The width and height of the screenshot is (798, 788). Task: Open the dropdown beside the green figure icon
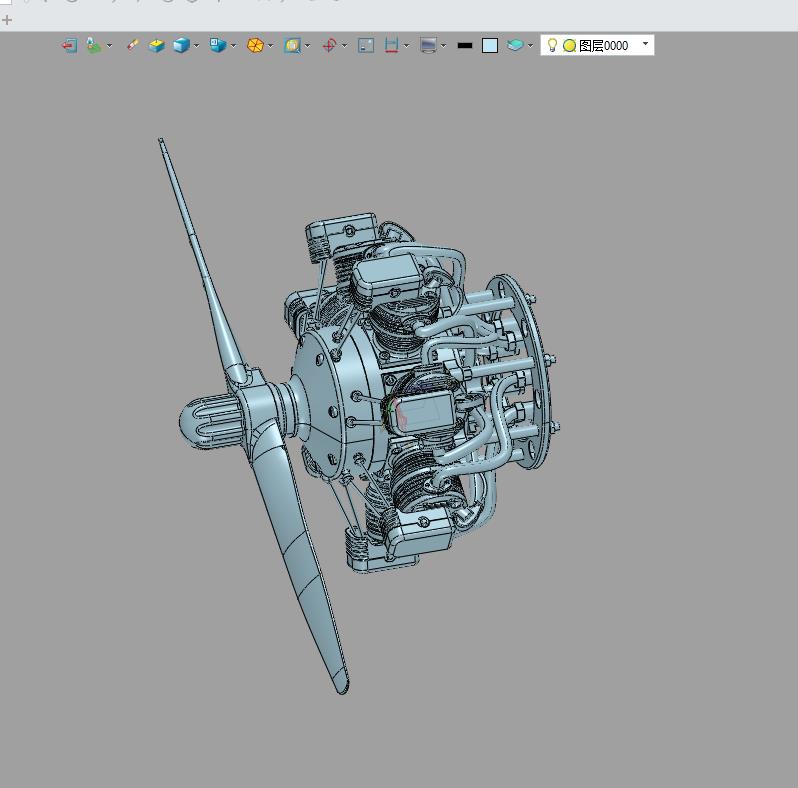click(109, 46)
